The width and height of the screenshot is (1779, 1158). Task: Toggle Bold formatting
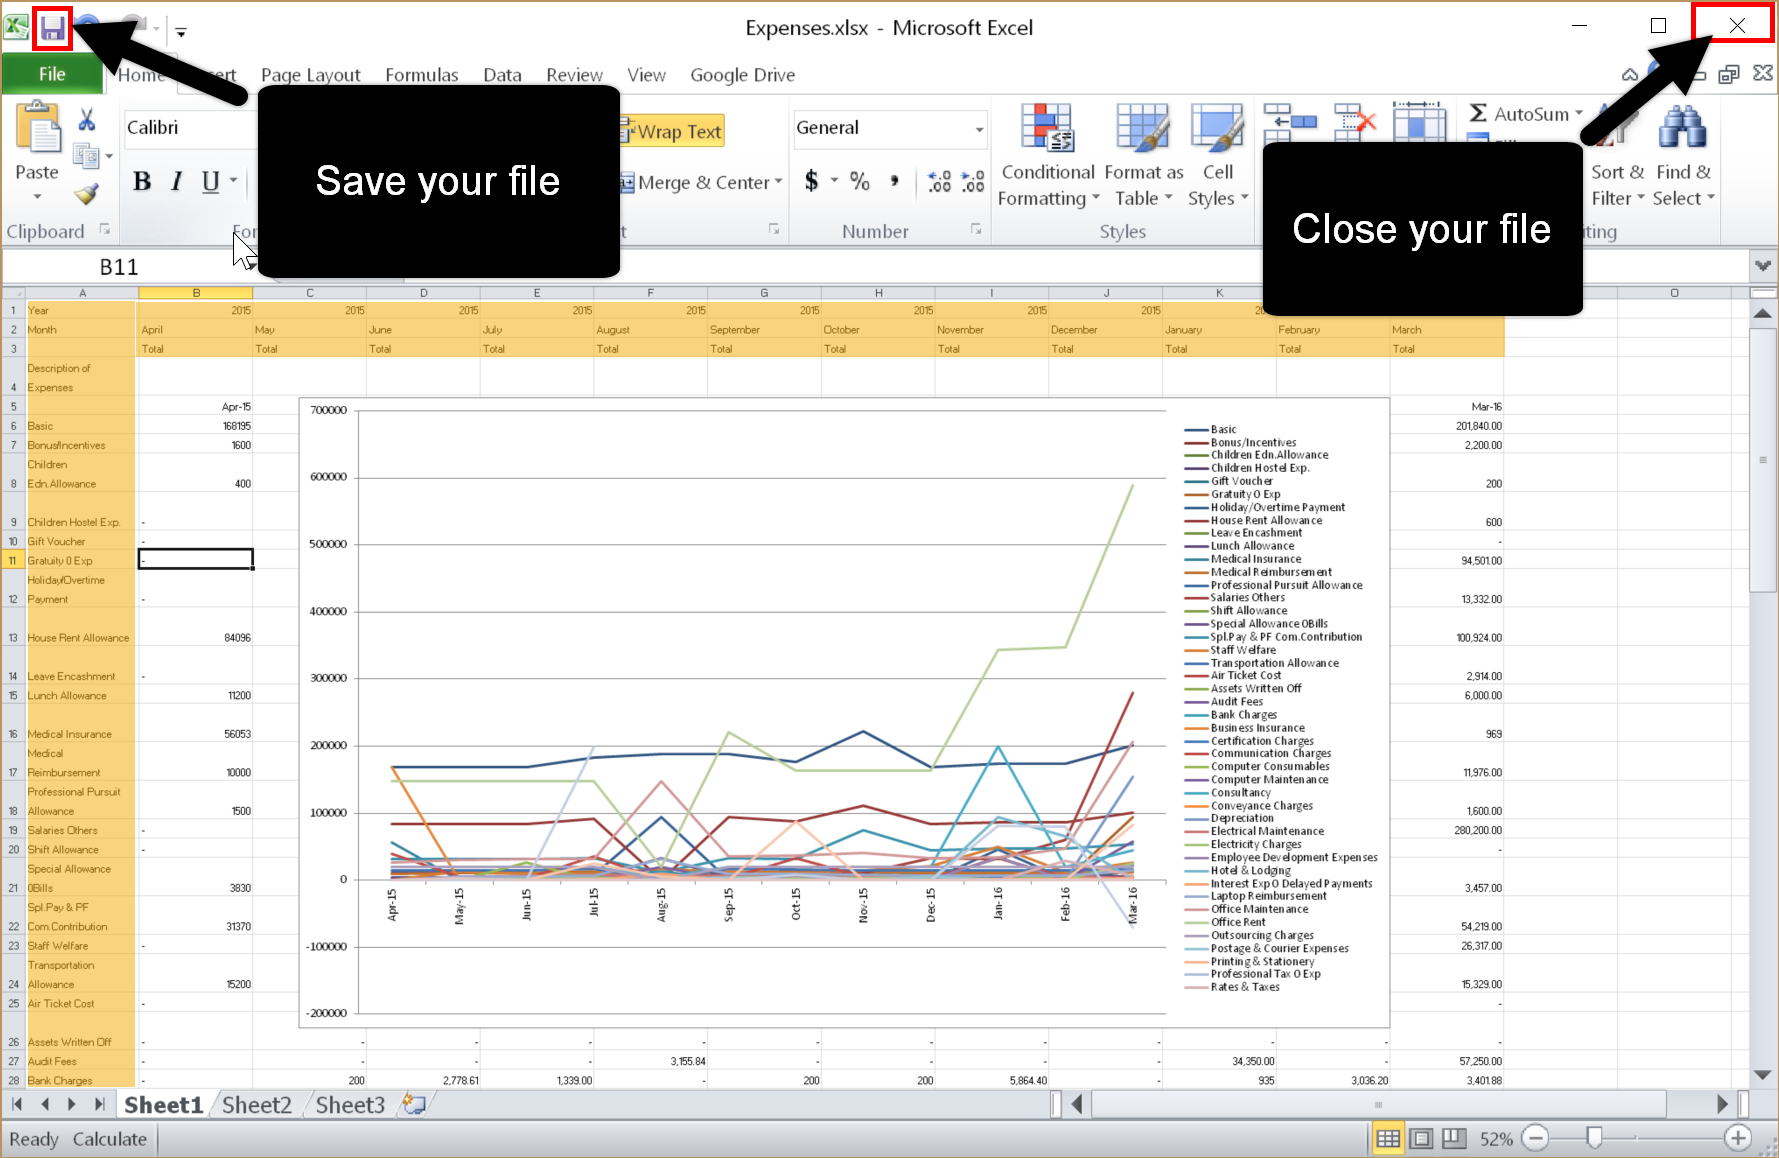[142, 181]
